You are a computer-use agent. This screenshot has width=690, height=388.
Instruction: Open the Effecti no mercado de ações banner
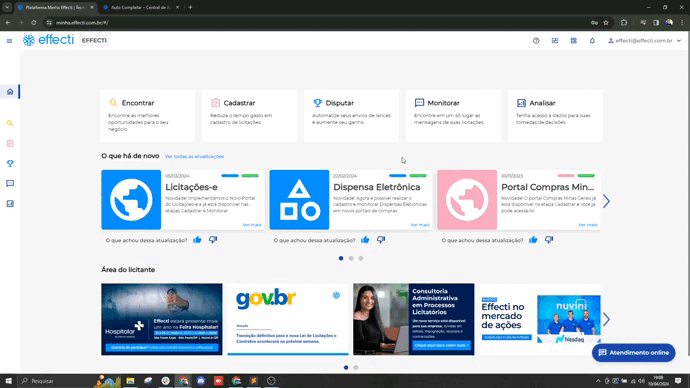click(x=540, y=319)
